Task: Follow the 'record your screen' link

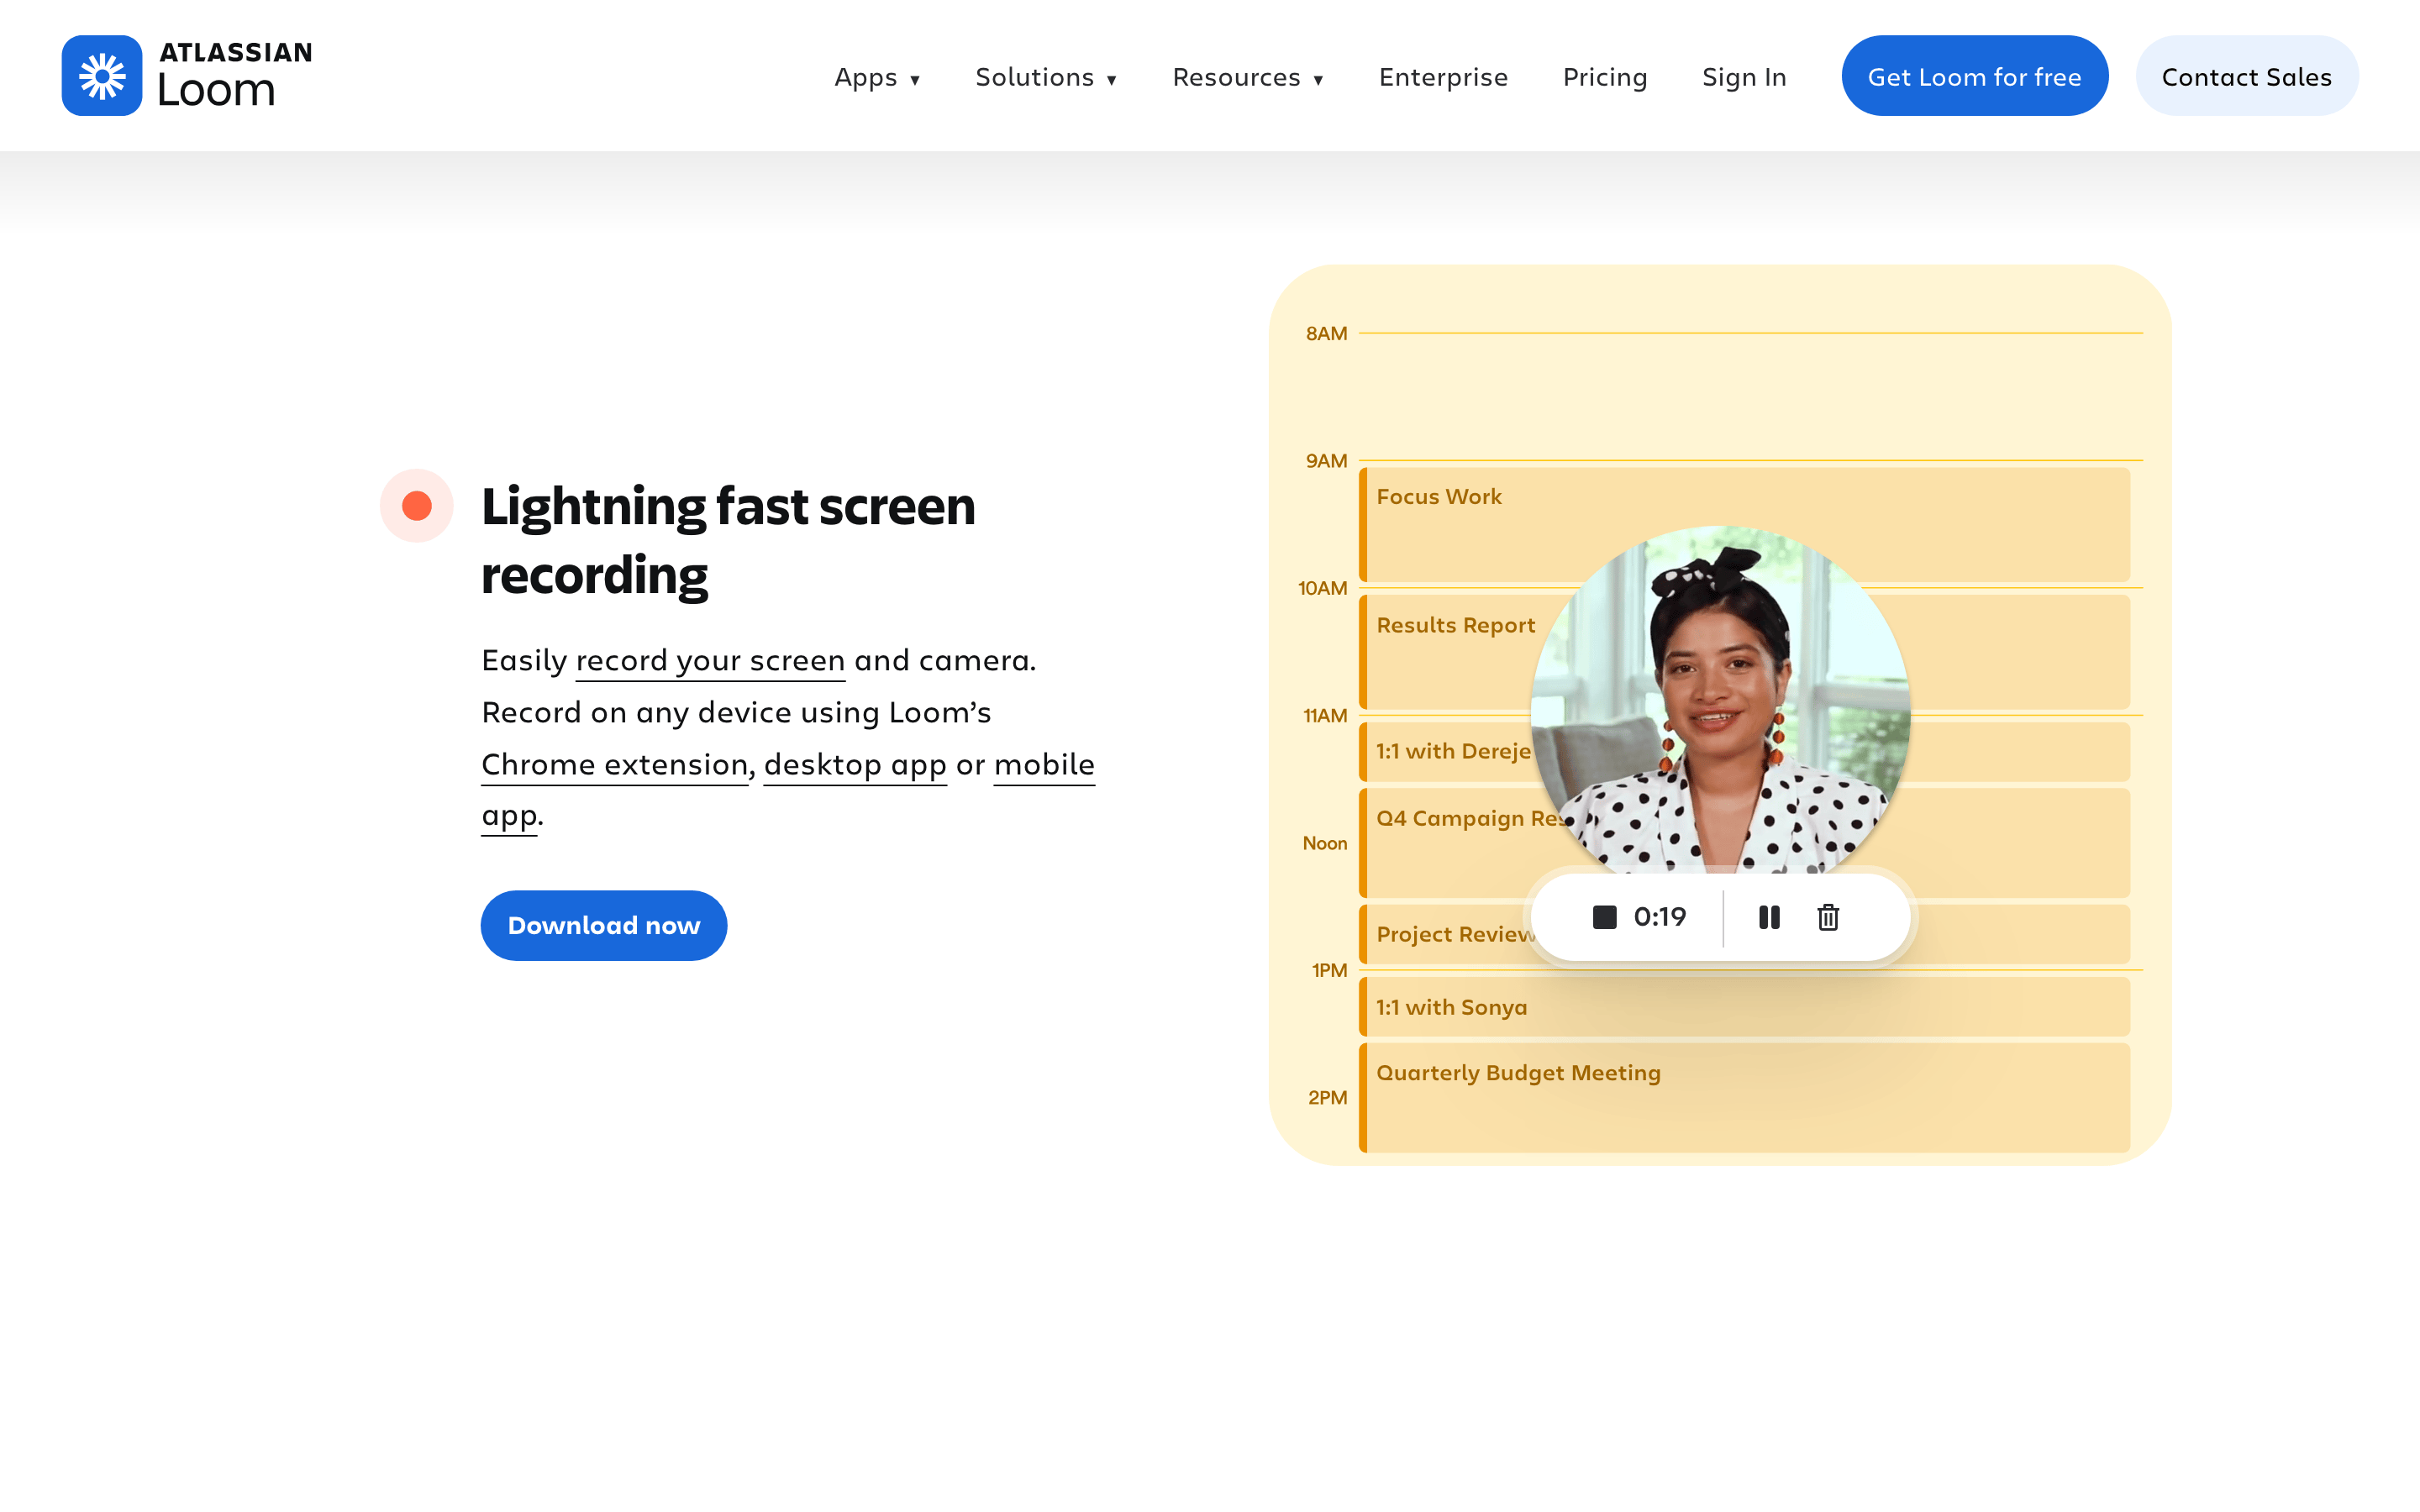Action: (x=710, y=661)
